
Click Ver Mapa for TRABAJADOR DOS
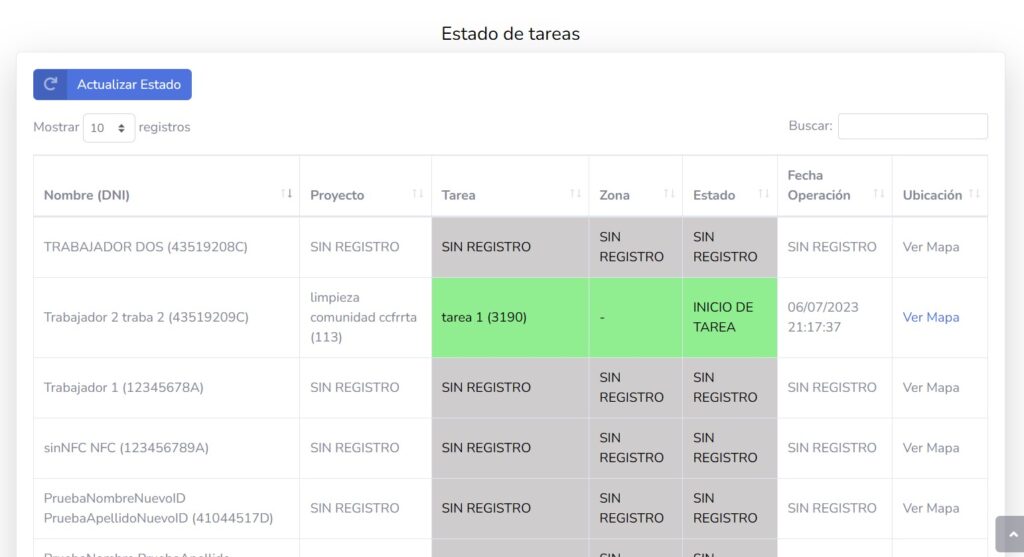click(930, 247)
